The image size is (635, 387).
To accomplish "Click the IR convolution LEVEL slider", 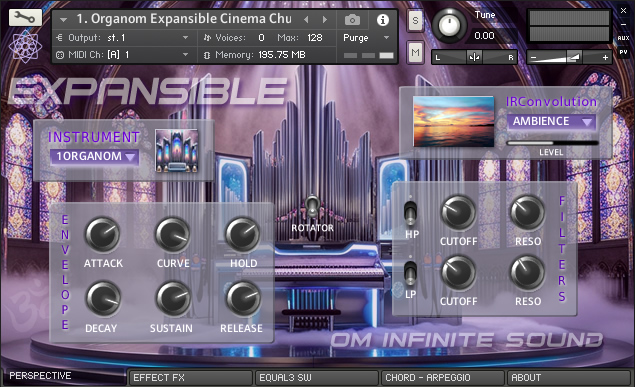I will point(552,143).
